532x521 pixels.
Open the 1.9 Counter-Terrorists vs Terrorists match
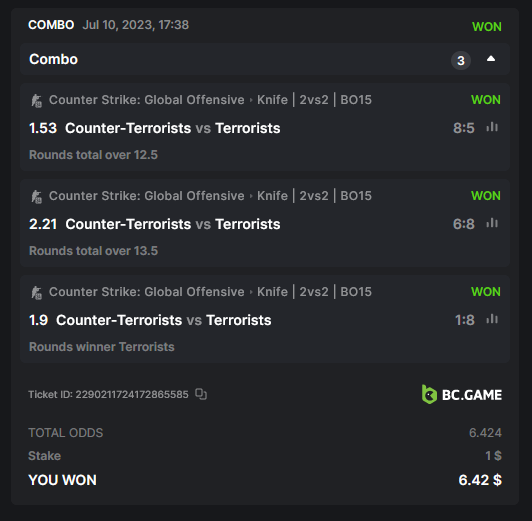pos(150,320)
